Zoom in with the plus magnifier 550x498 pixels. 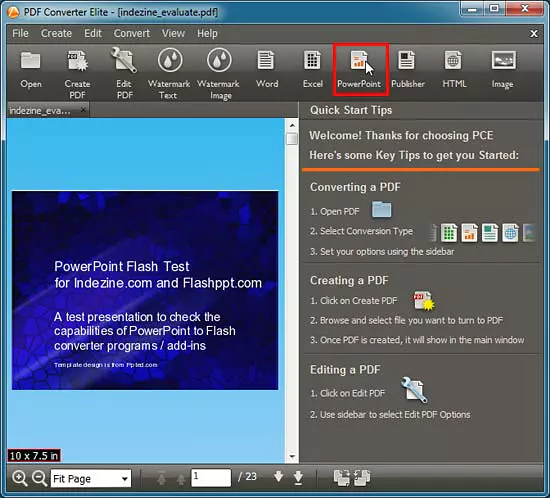click(19, 478)
